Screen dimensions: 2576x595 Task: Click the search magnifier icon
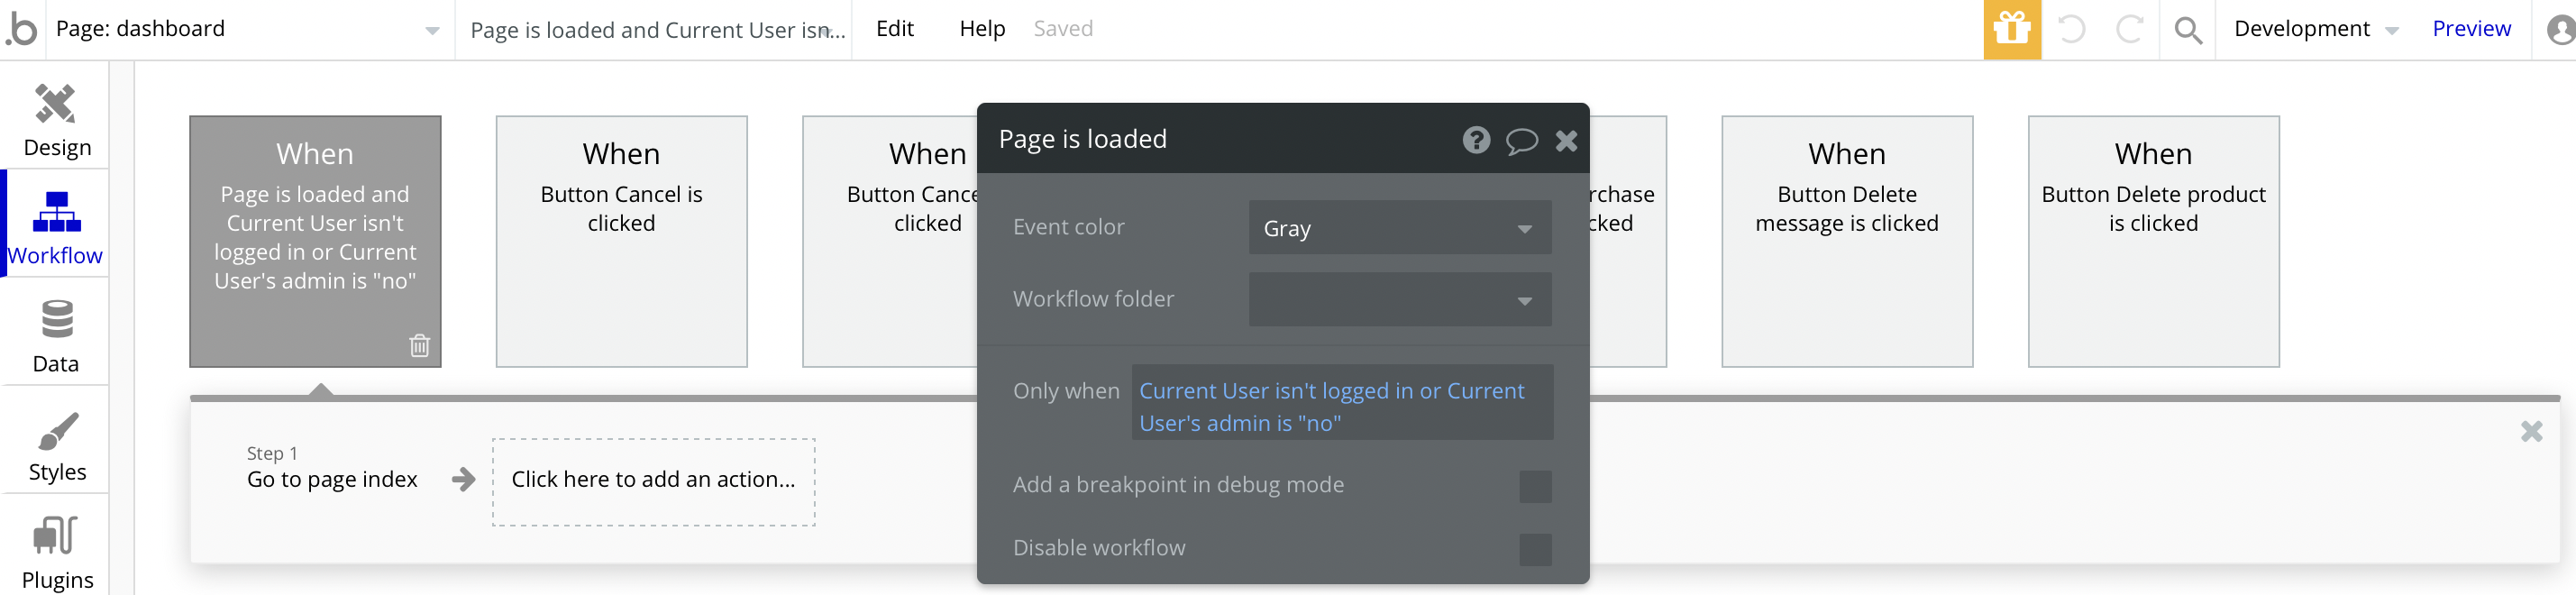coord(2187,30)
